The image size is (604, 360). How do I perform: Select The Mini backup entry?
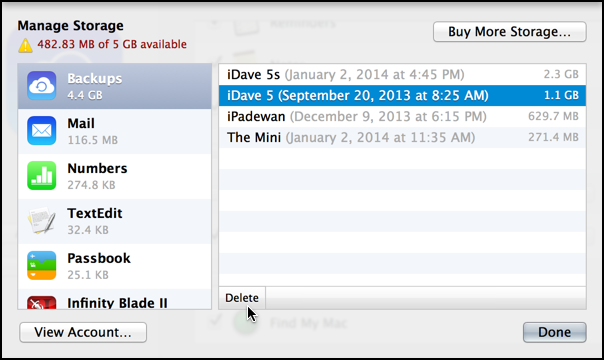[x=403, y=137]
